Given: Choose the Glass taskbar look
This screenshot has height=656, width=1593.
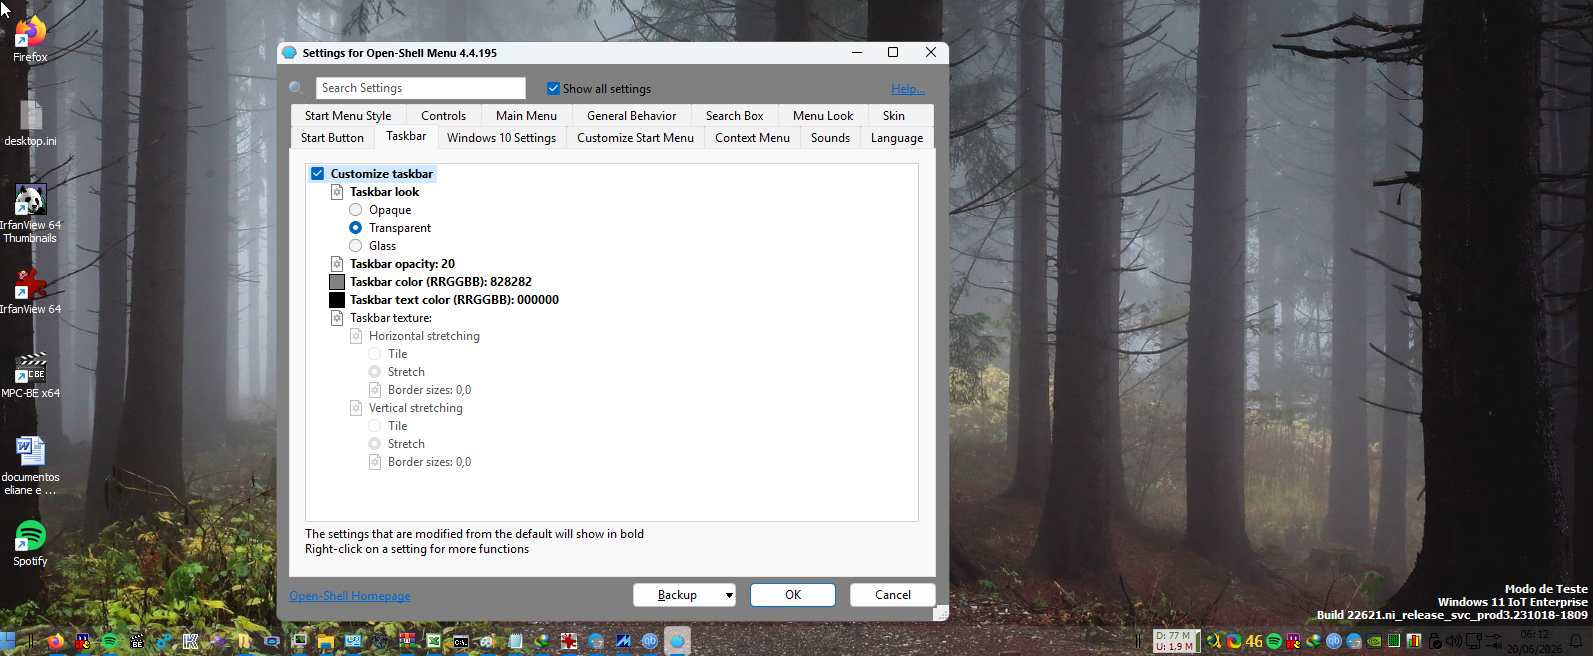Looking at the screenshot, I should coord(355,246).
